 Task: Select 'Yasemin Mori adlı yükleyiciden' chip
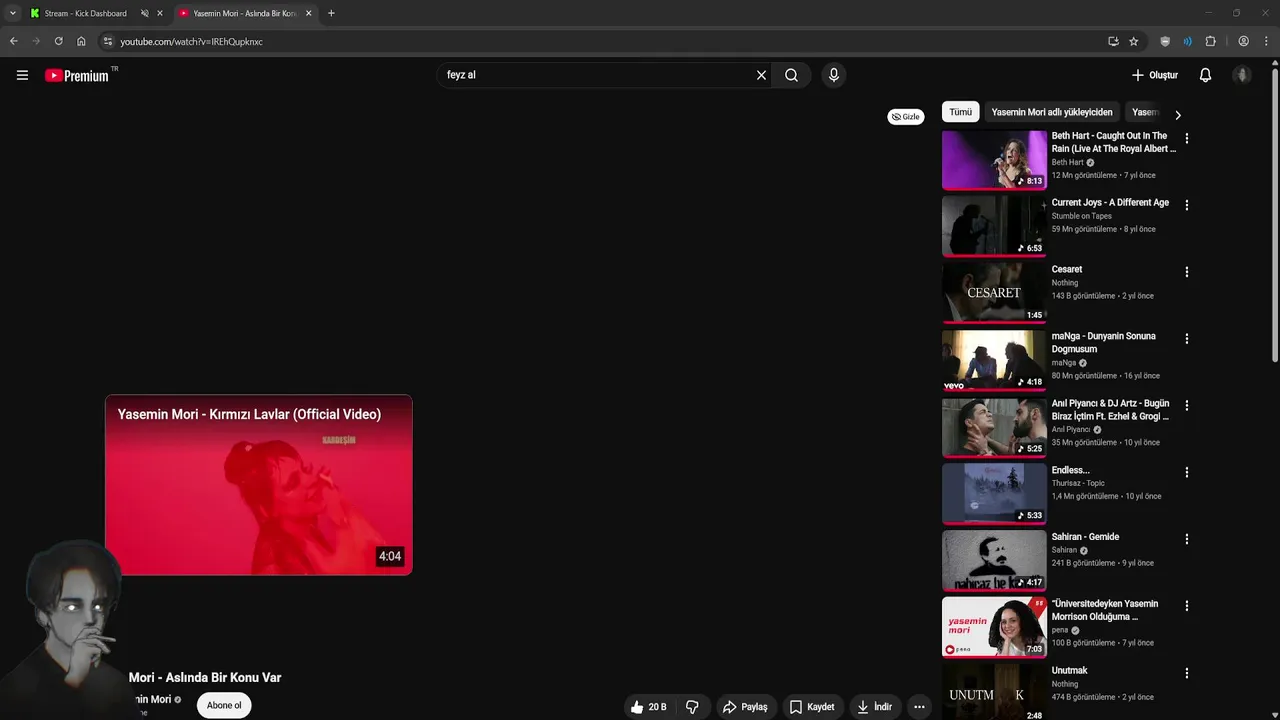click(x=1052, y=112)
